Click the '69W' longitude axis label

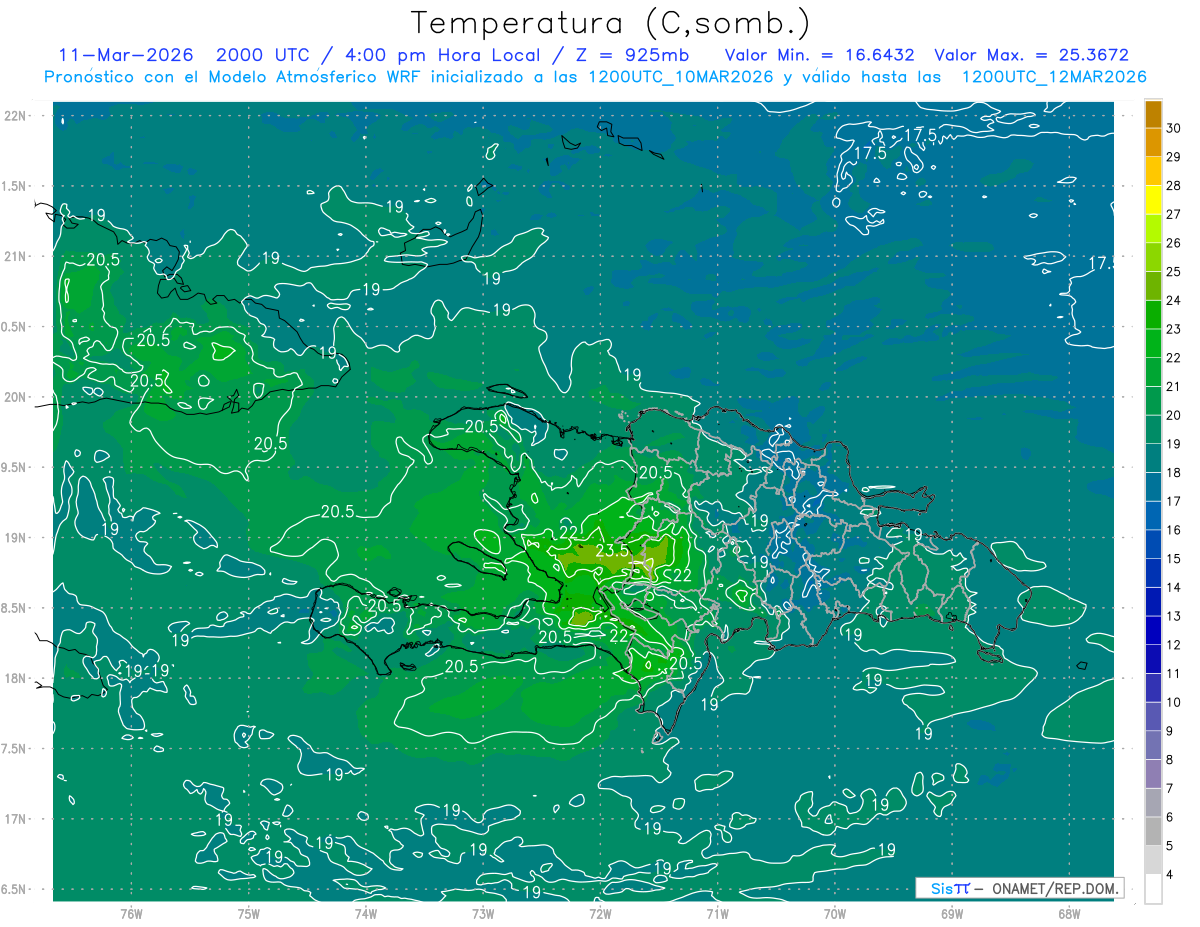(951, 913)
